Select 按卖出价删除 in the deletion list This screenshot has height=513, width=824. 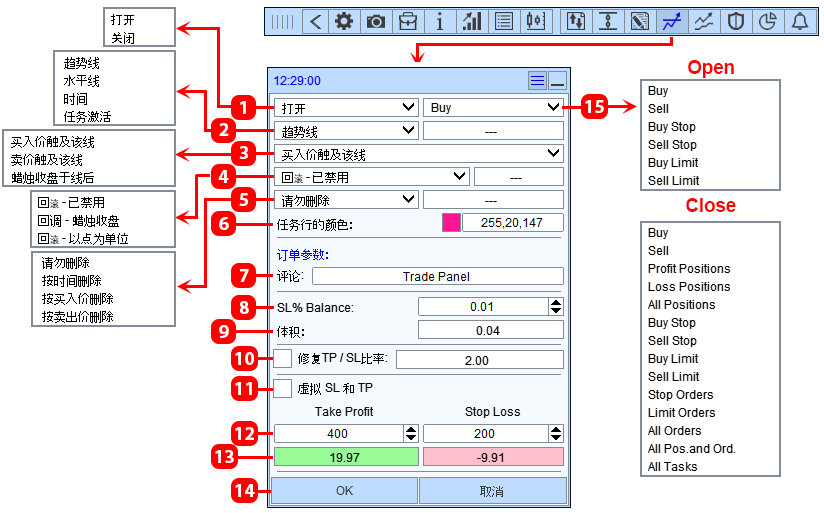(77, 316)
